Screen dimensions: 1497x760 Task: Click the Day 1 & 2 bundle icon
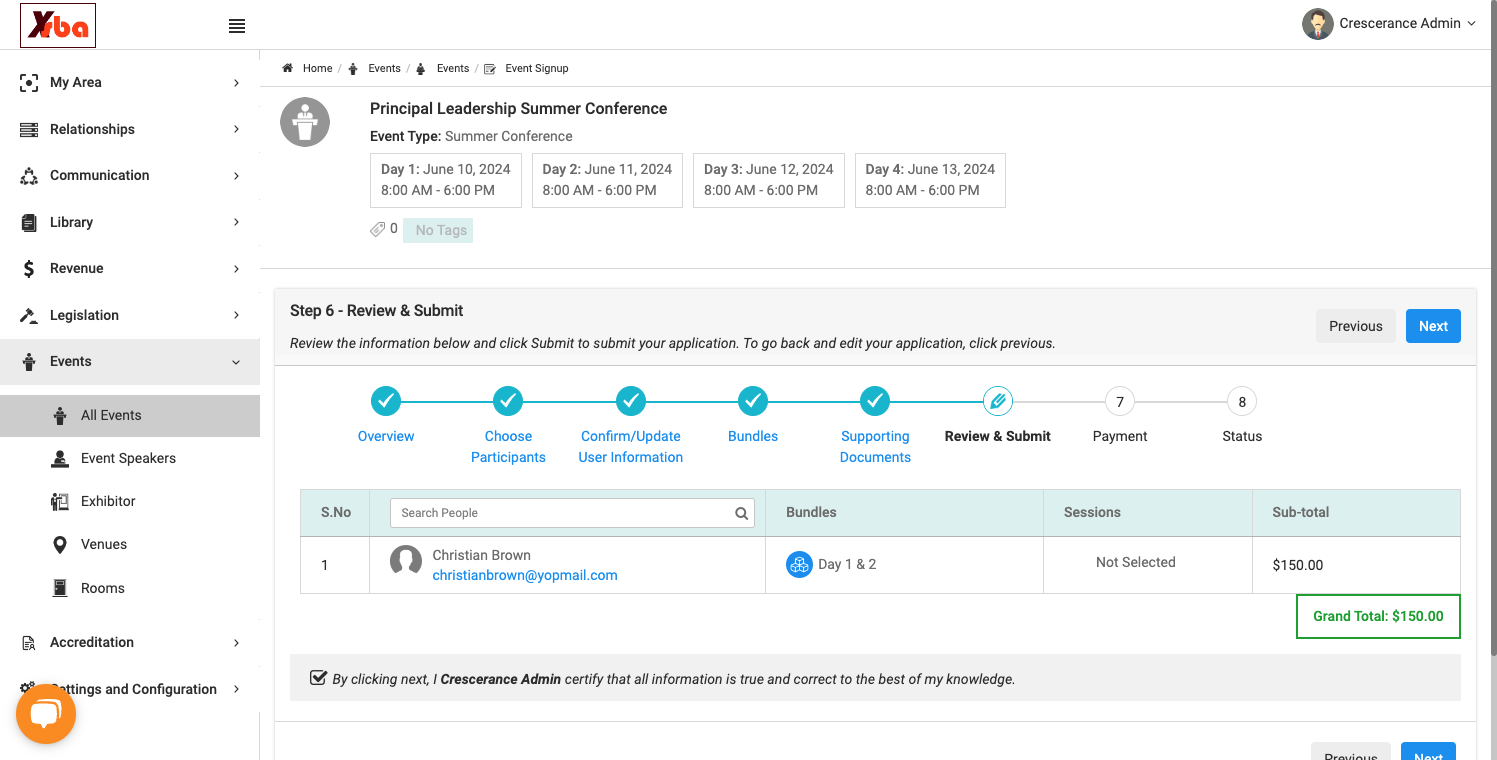click(799, 564)
